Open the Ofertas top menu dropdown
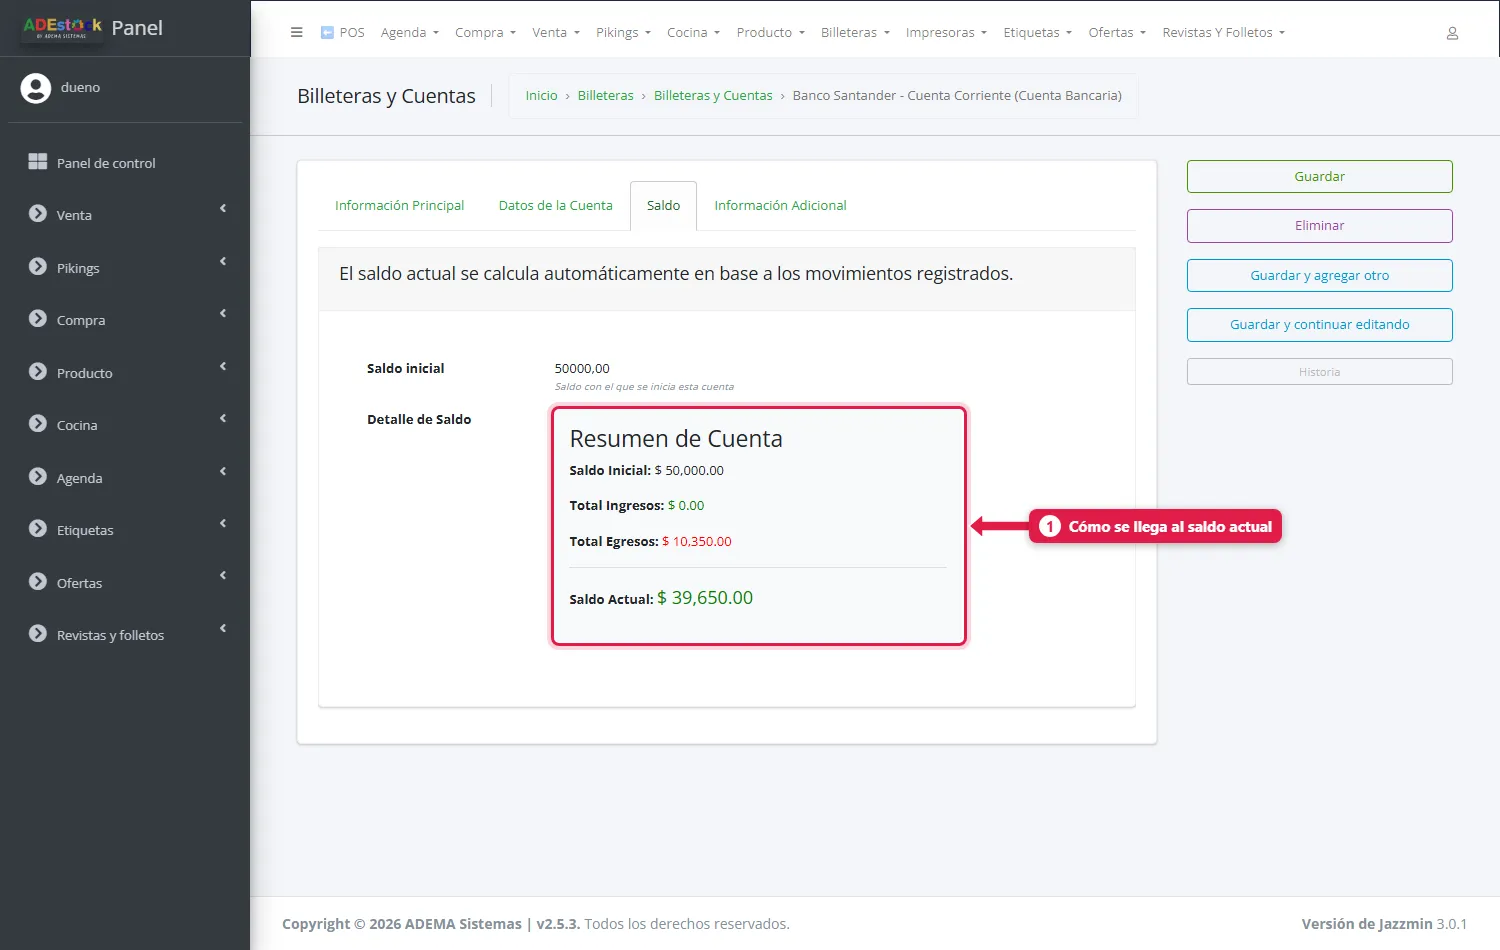This screenshot has height=950, width=1500. pos(1117,33)
